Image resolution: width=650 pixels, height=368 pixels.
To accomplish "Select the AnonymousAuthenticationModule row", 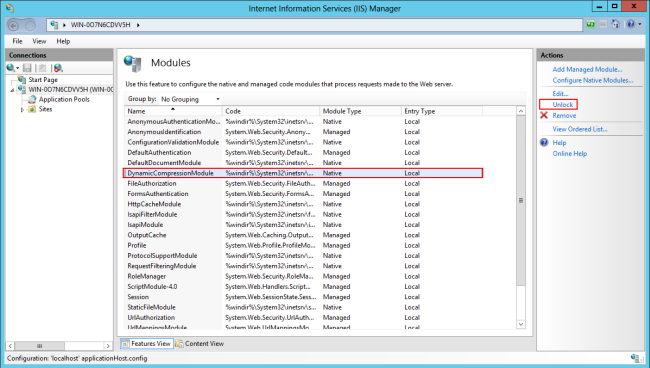I will pos(303,121).
